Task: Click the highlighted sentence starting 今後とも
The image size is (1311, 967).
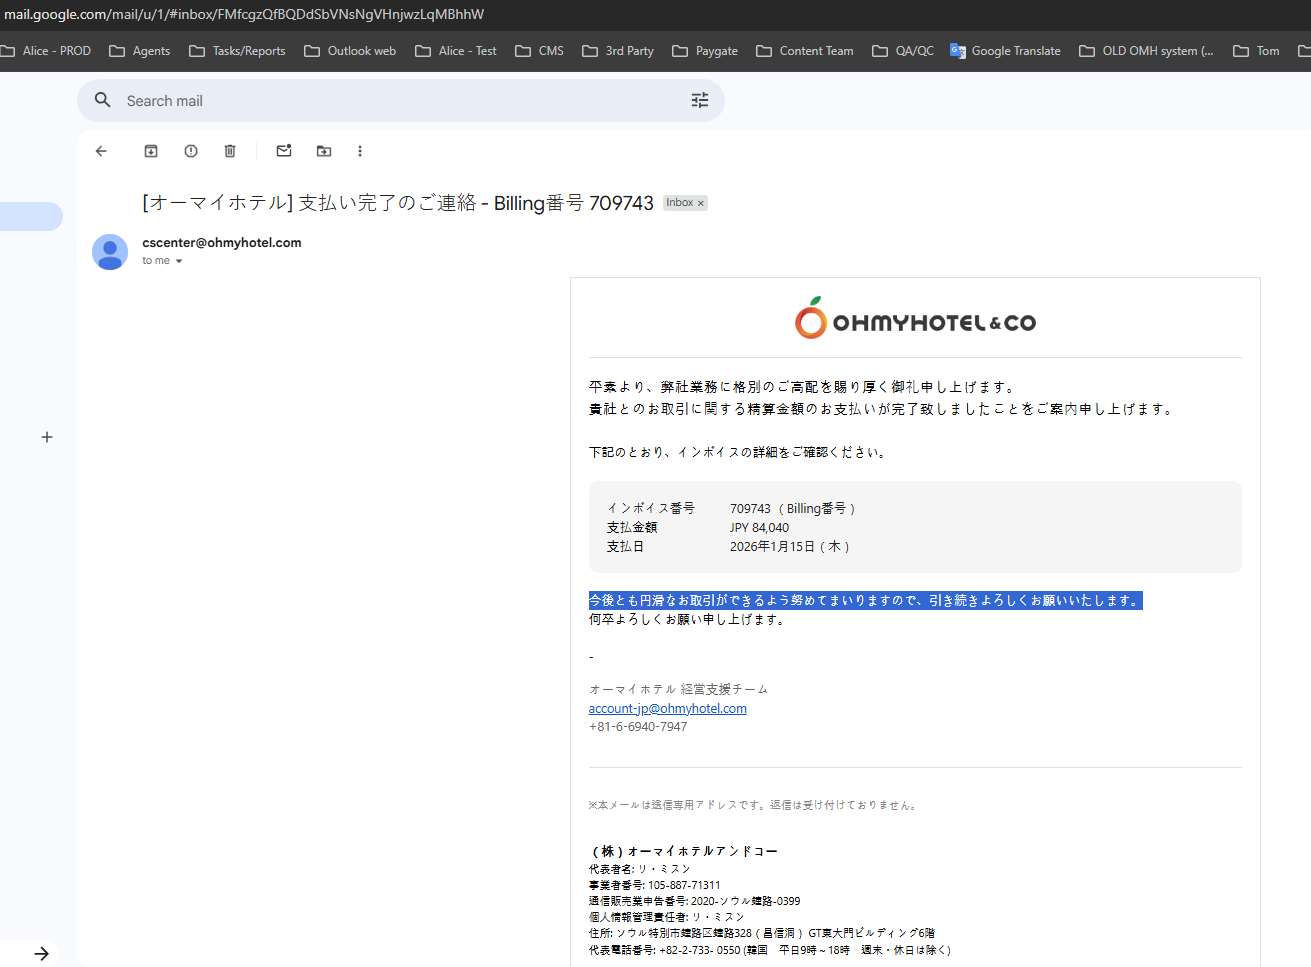Action: pos(865,600)
